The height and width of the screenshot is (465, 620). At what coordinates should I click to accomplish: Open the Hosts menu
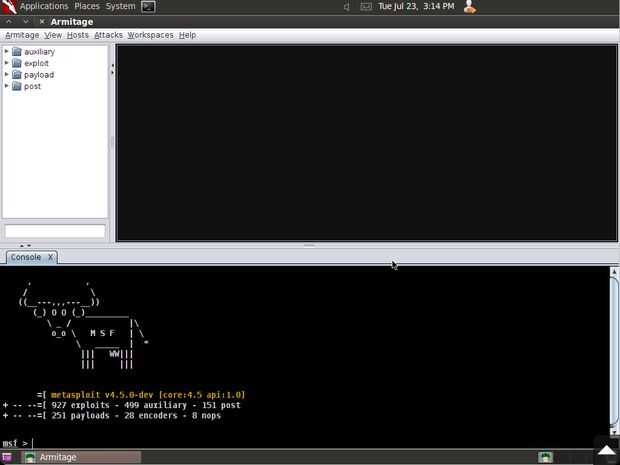pyautogui.click(x=78, y=35)
